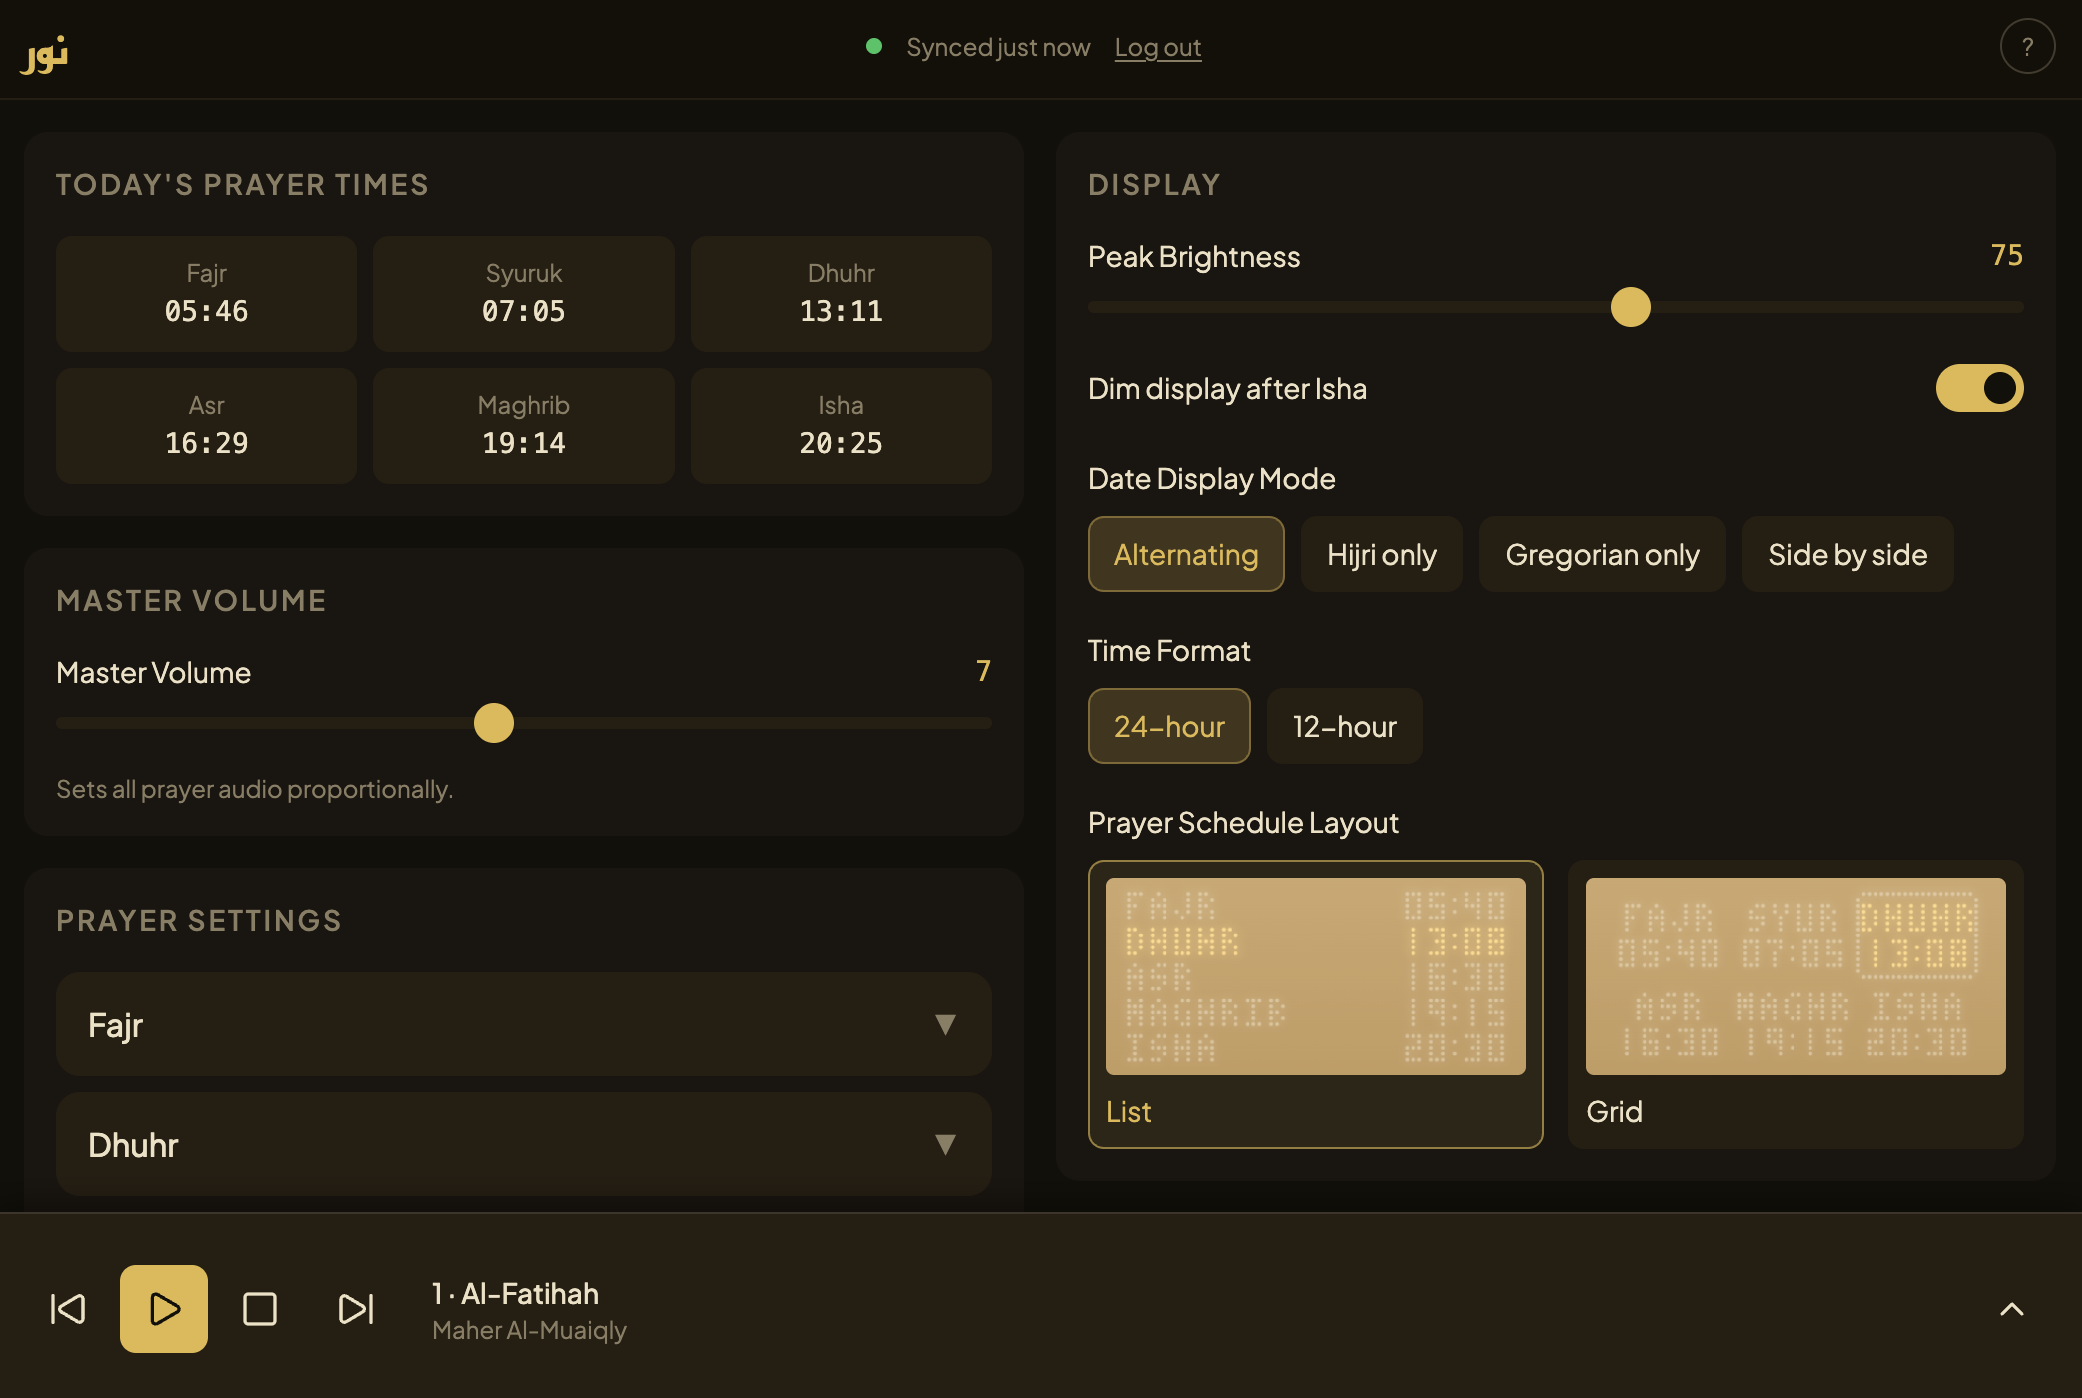Skip to next track
2082x1398 pixels.
356,1308
